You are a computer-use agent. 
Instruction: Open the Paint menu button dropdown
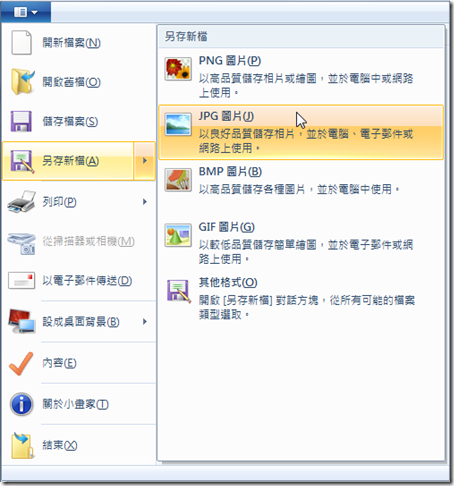pos(26,12)
